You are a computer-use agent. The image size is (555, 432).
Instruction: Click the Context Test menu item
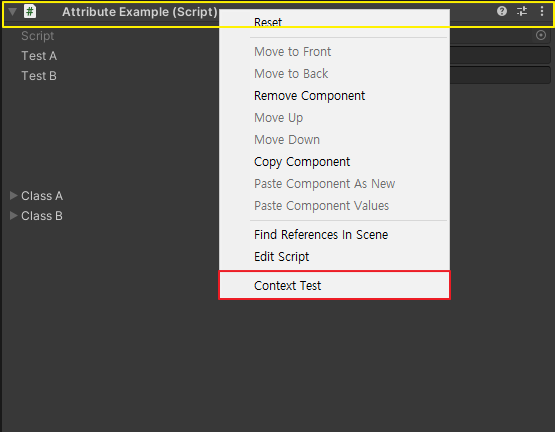pos(334,285)
